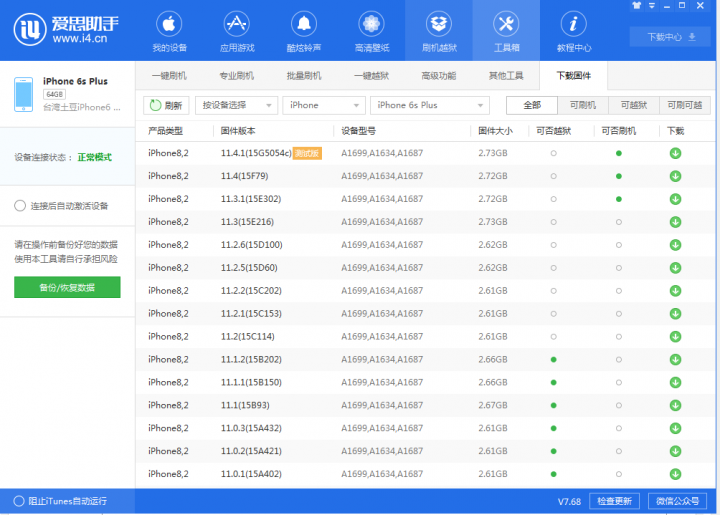Click the skin shirt icon in title bar

[x=636, y=6]
